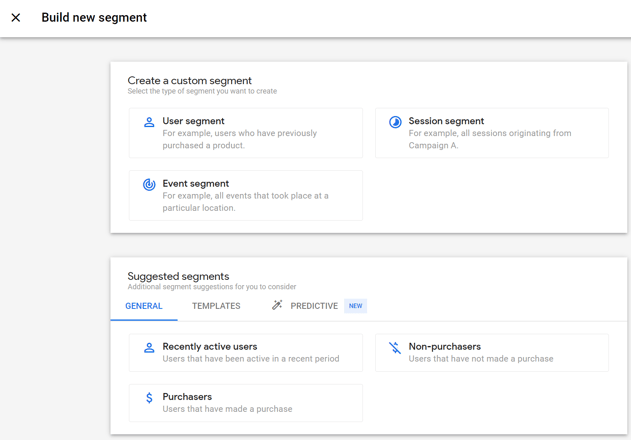
Task: Click the Recently active users person icon
Action: coord(149,348)
